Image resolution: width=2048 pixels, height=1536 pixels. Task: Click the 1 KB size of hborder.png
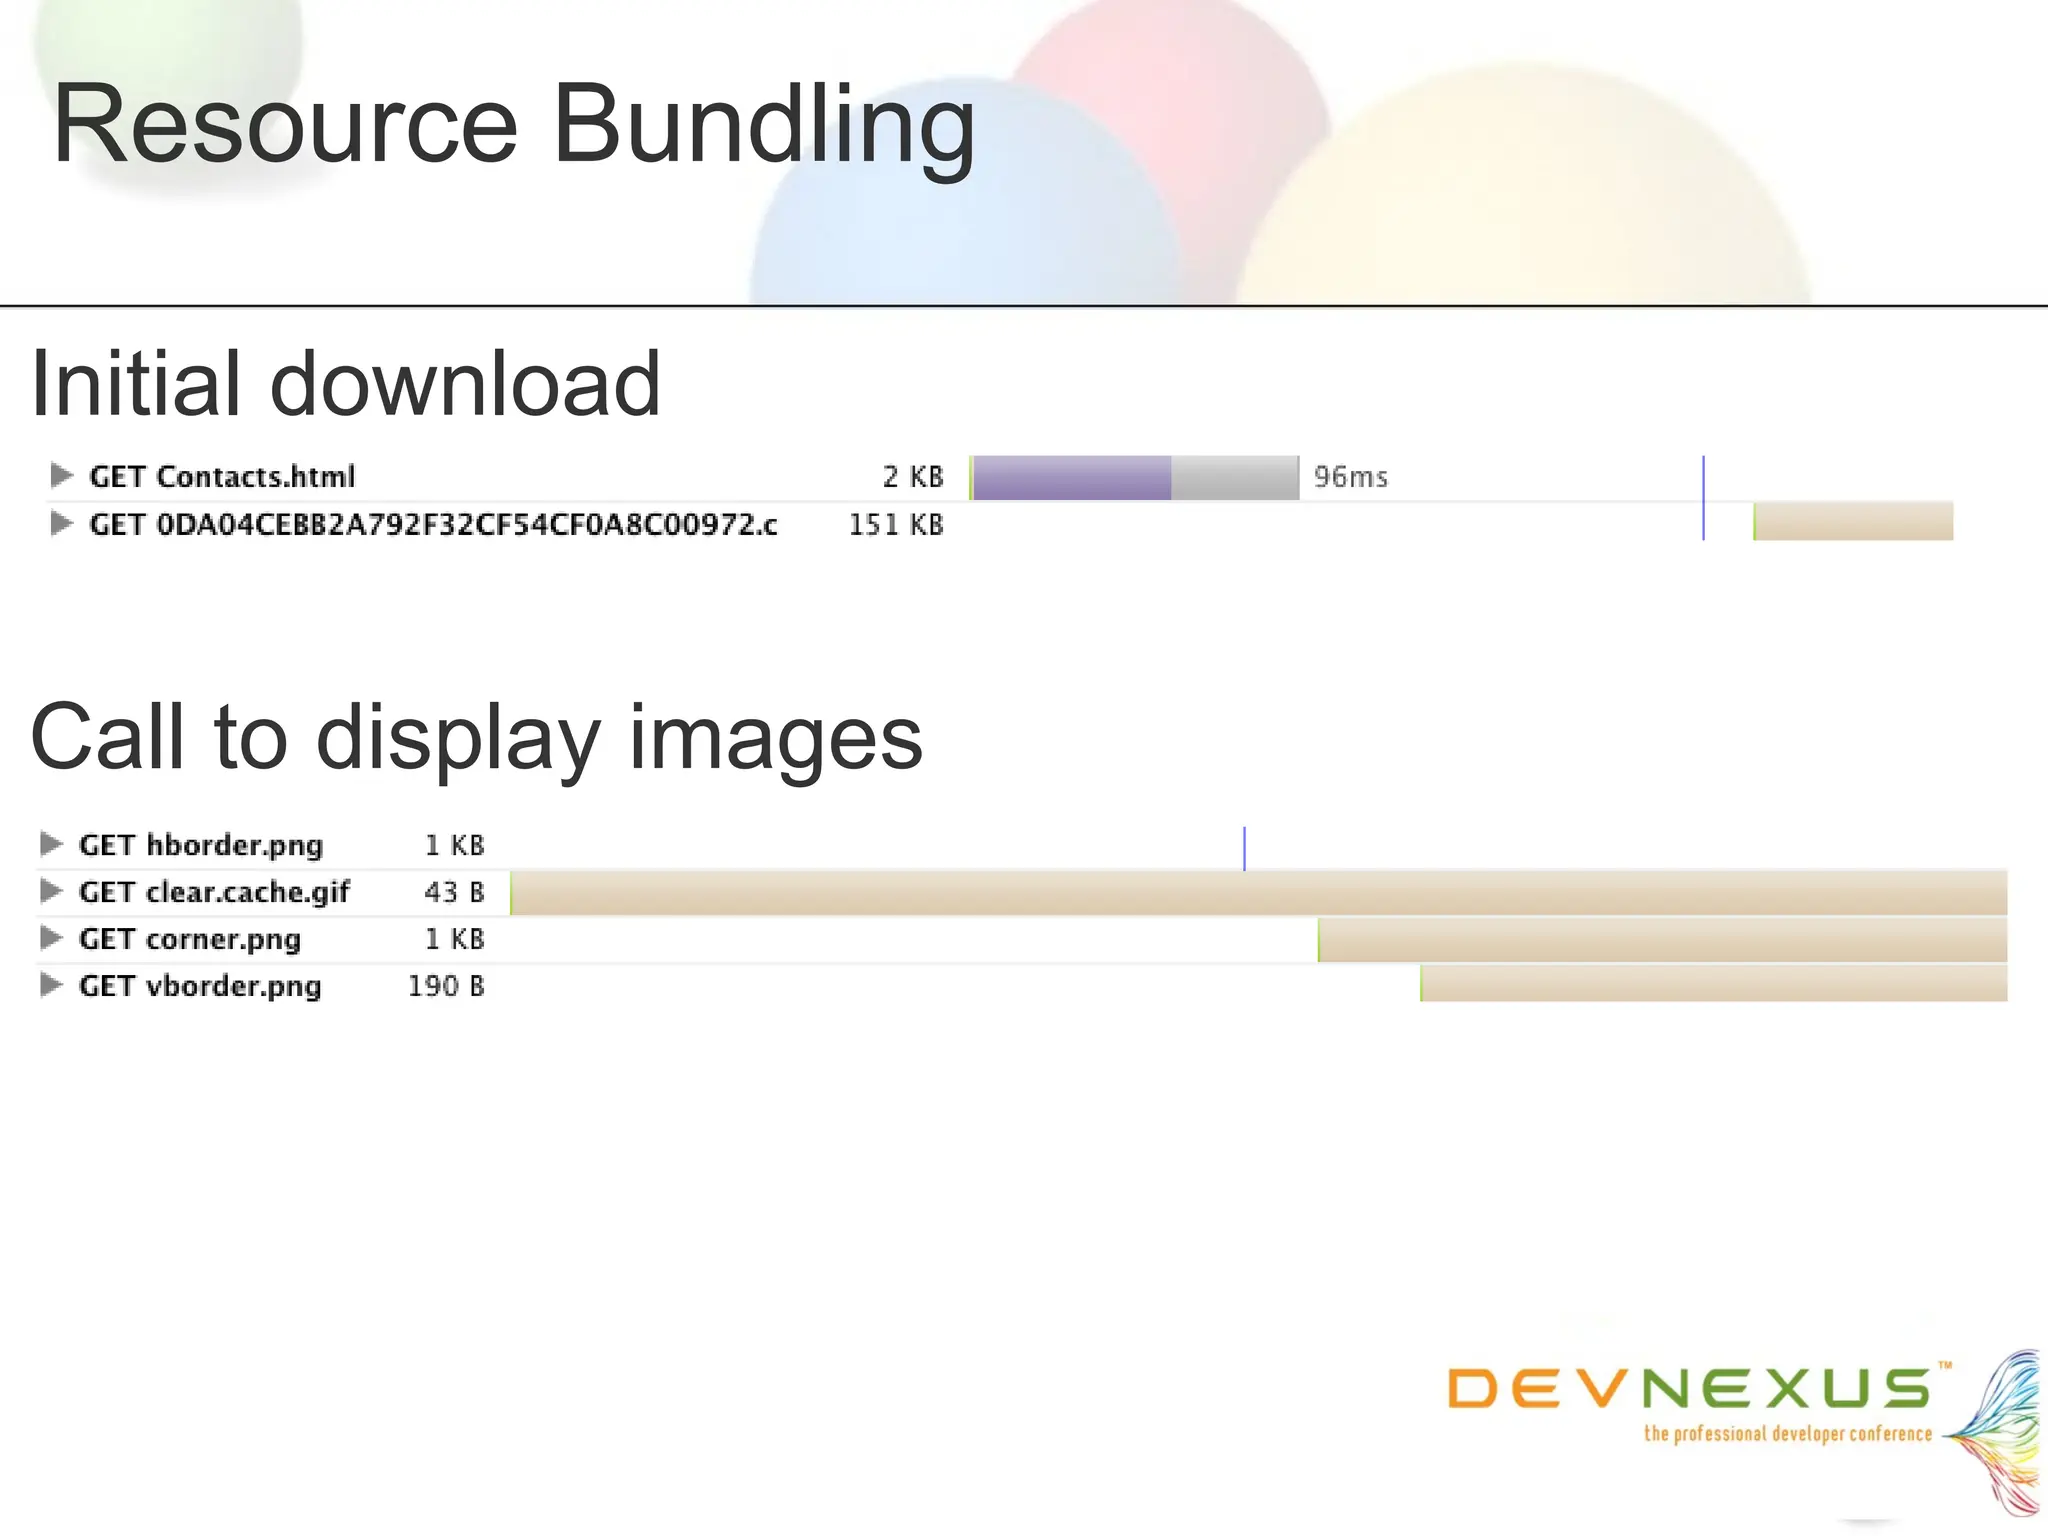[455, 845]
